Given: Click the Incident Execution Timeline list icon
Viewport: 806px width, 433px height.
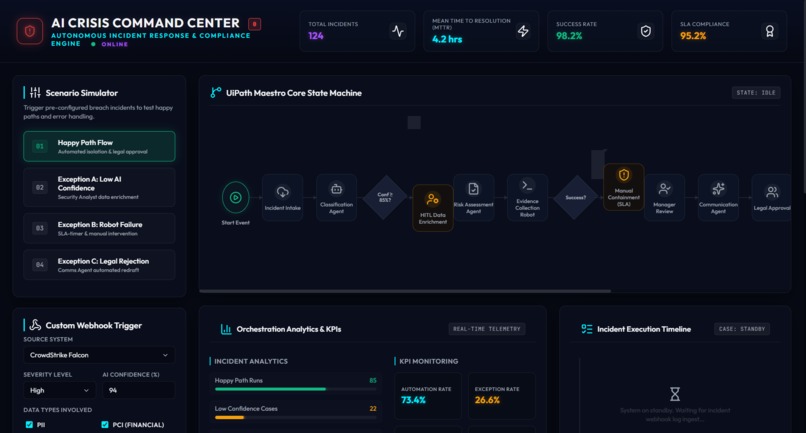Looking at the screenshot, I should coord(587,329).
